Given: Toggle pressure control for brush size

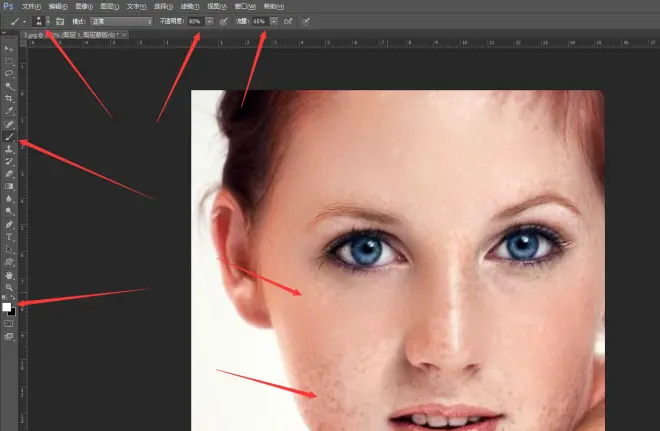Looking at the screenshot, I should pos(306,21).
